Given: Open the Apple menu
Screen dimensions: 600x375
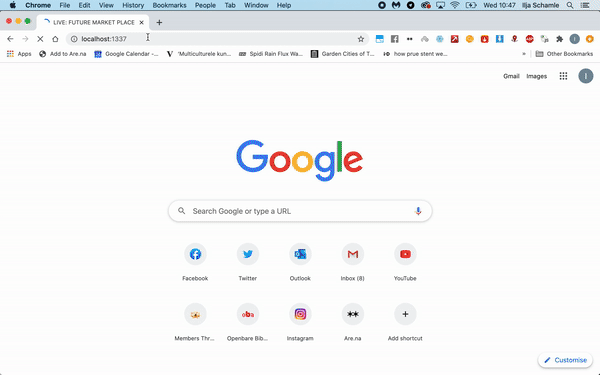Looking at the screenshot, I should tap(13, 5).
